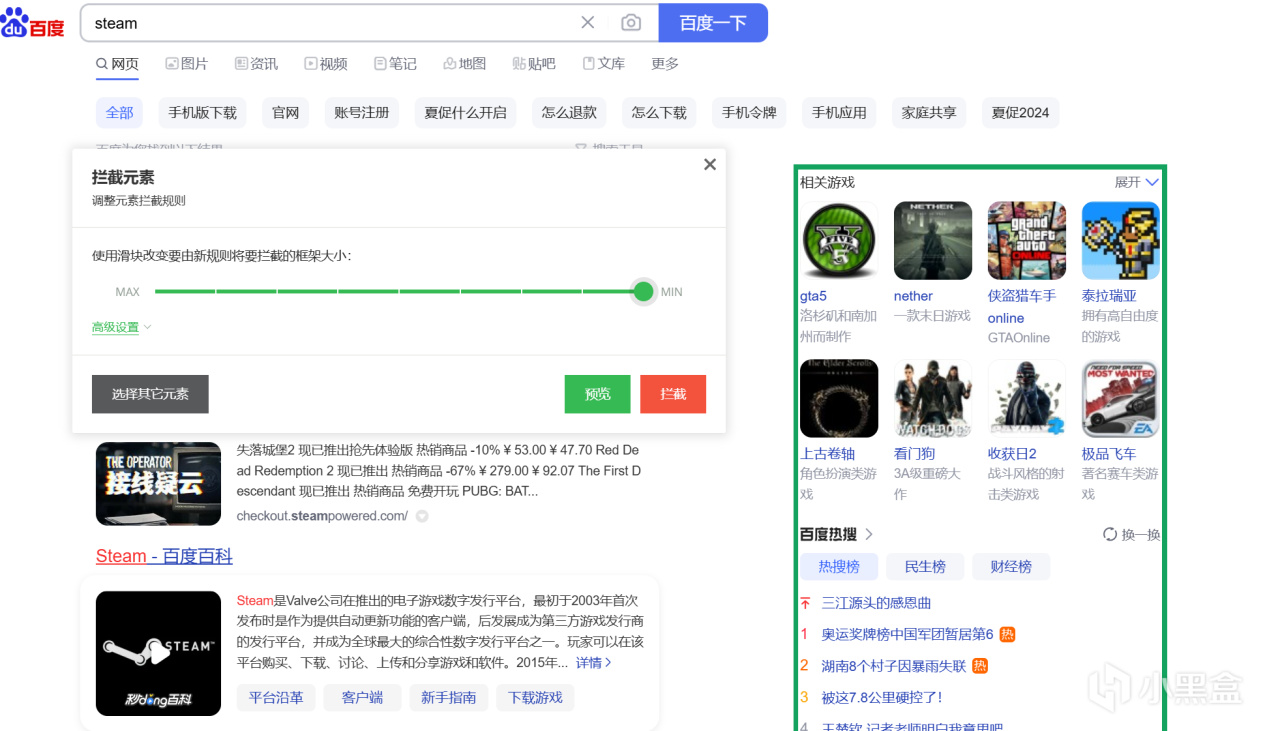
Task: Open hot search 三江源头的感恩曲
Action: [876, 603]
